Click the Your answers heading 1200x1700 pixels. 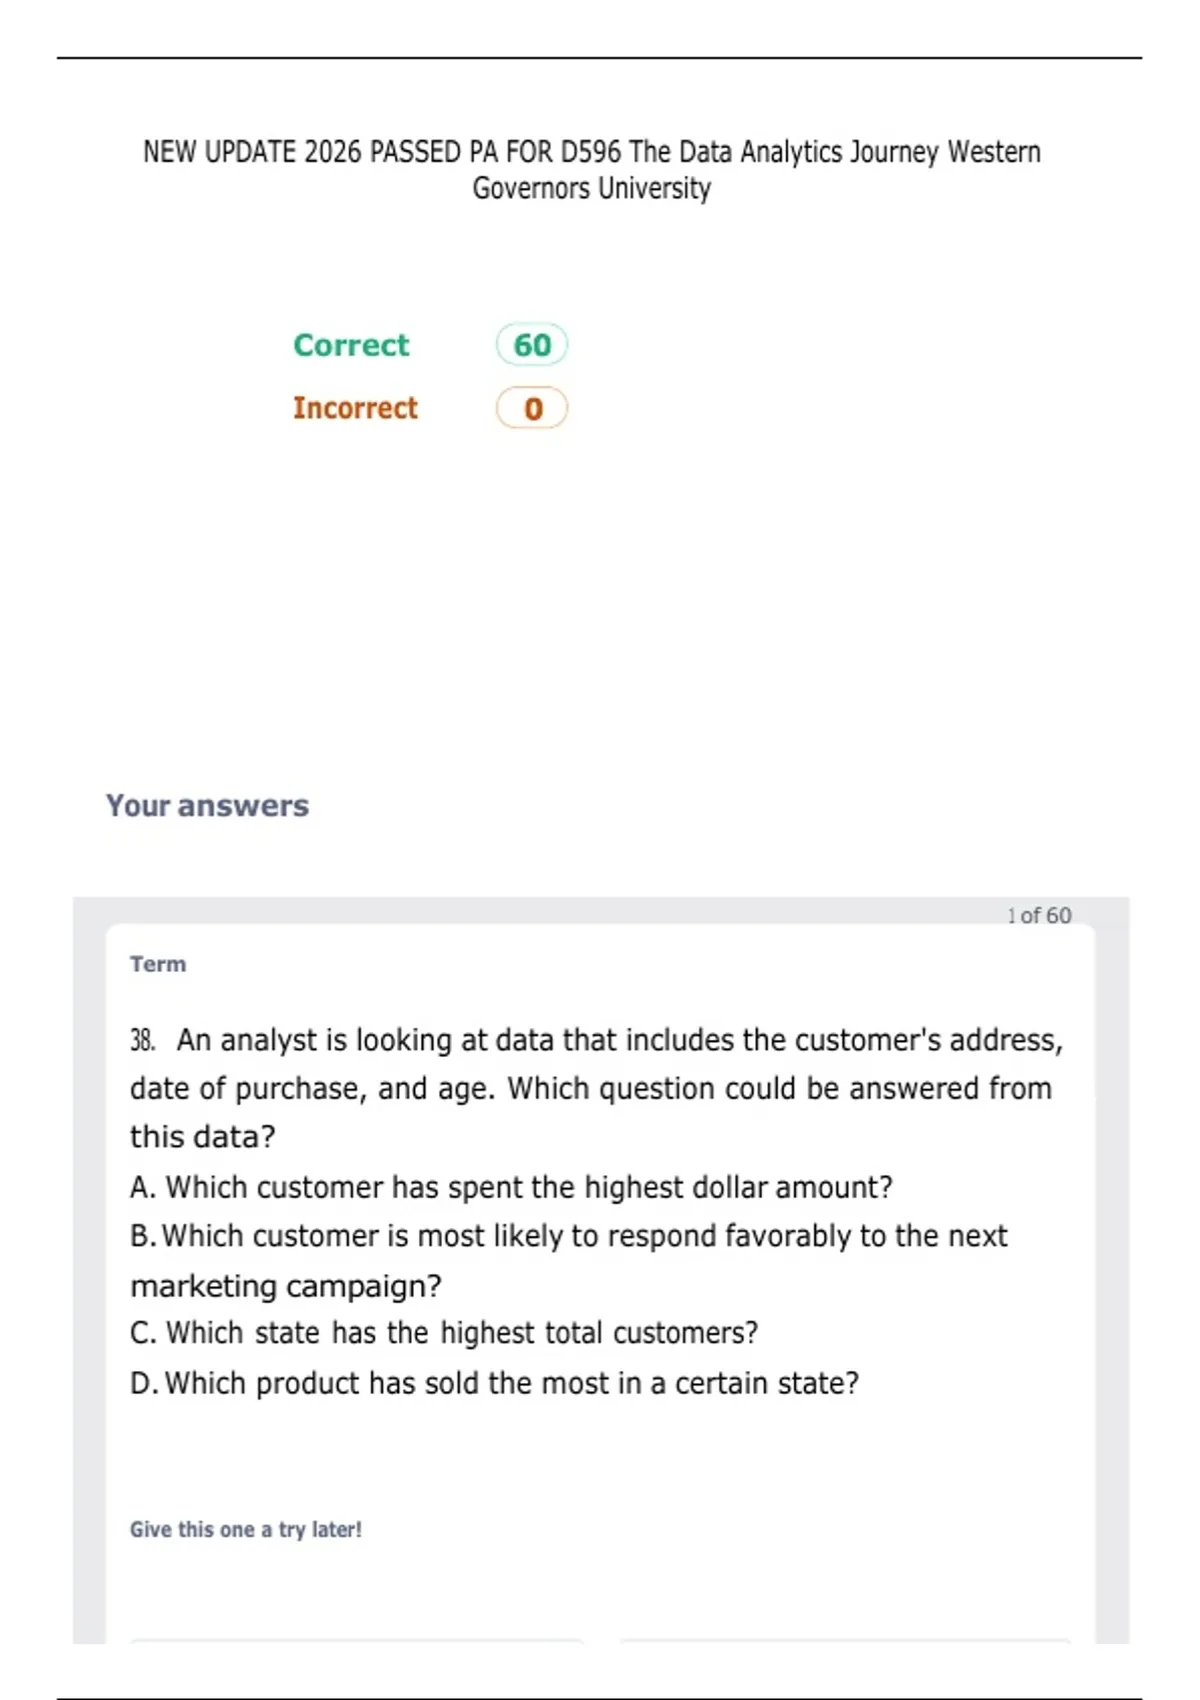click(x=207, y=805)
